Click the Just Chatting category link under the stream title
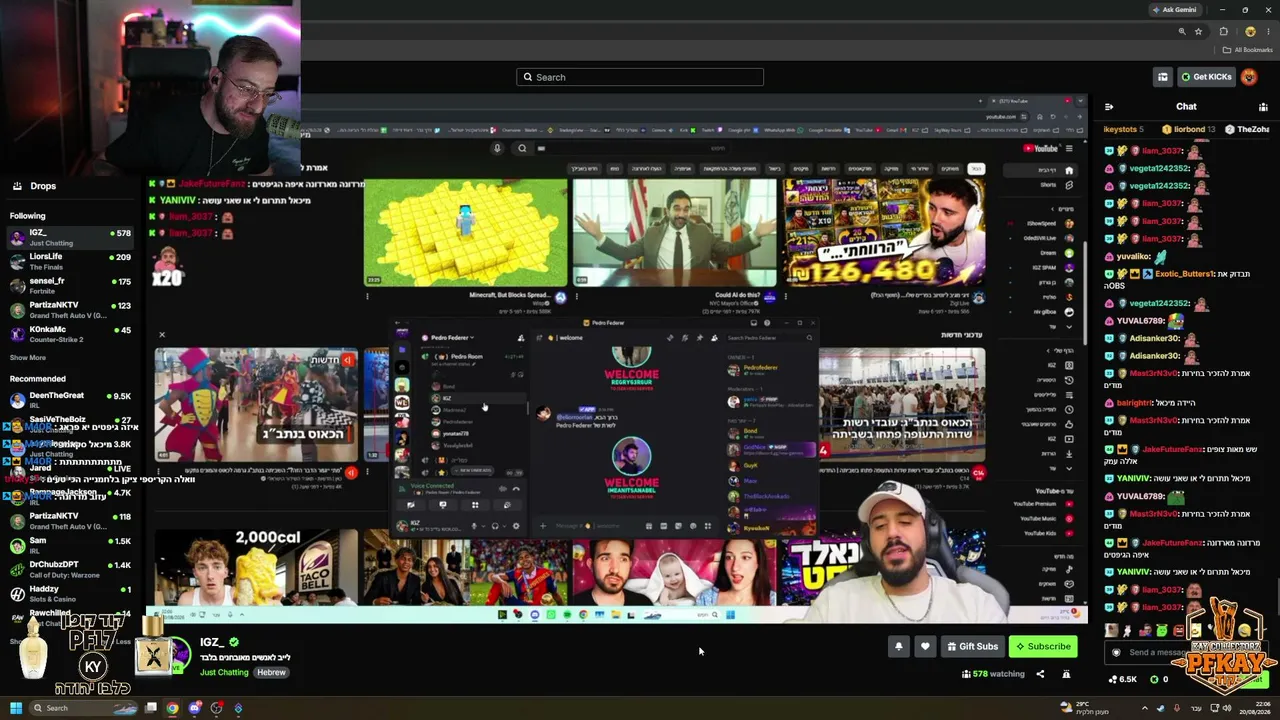Screen dimensions: 1280x720 pos(224,672)
